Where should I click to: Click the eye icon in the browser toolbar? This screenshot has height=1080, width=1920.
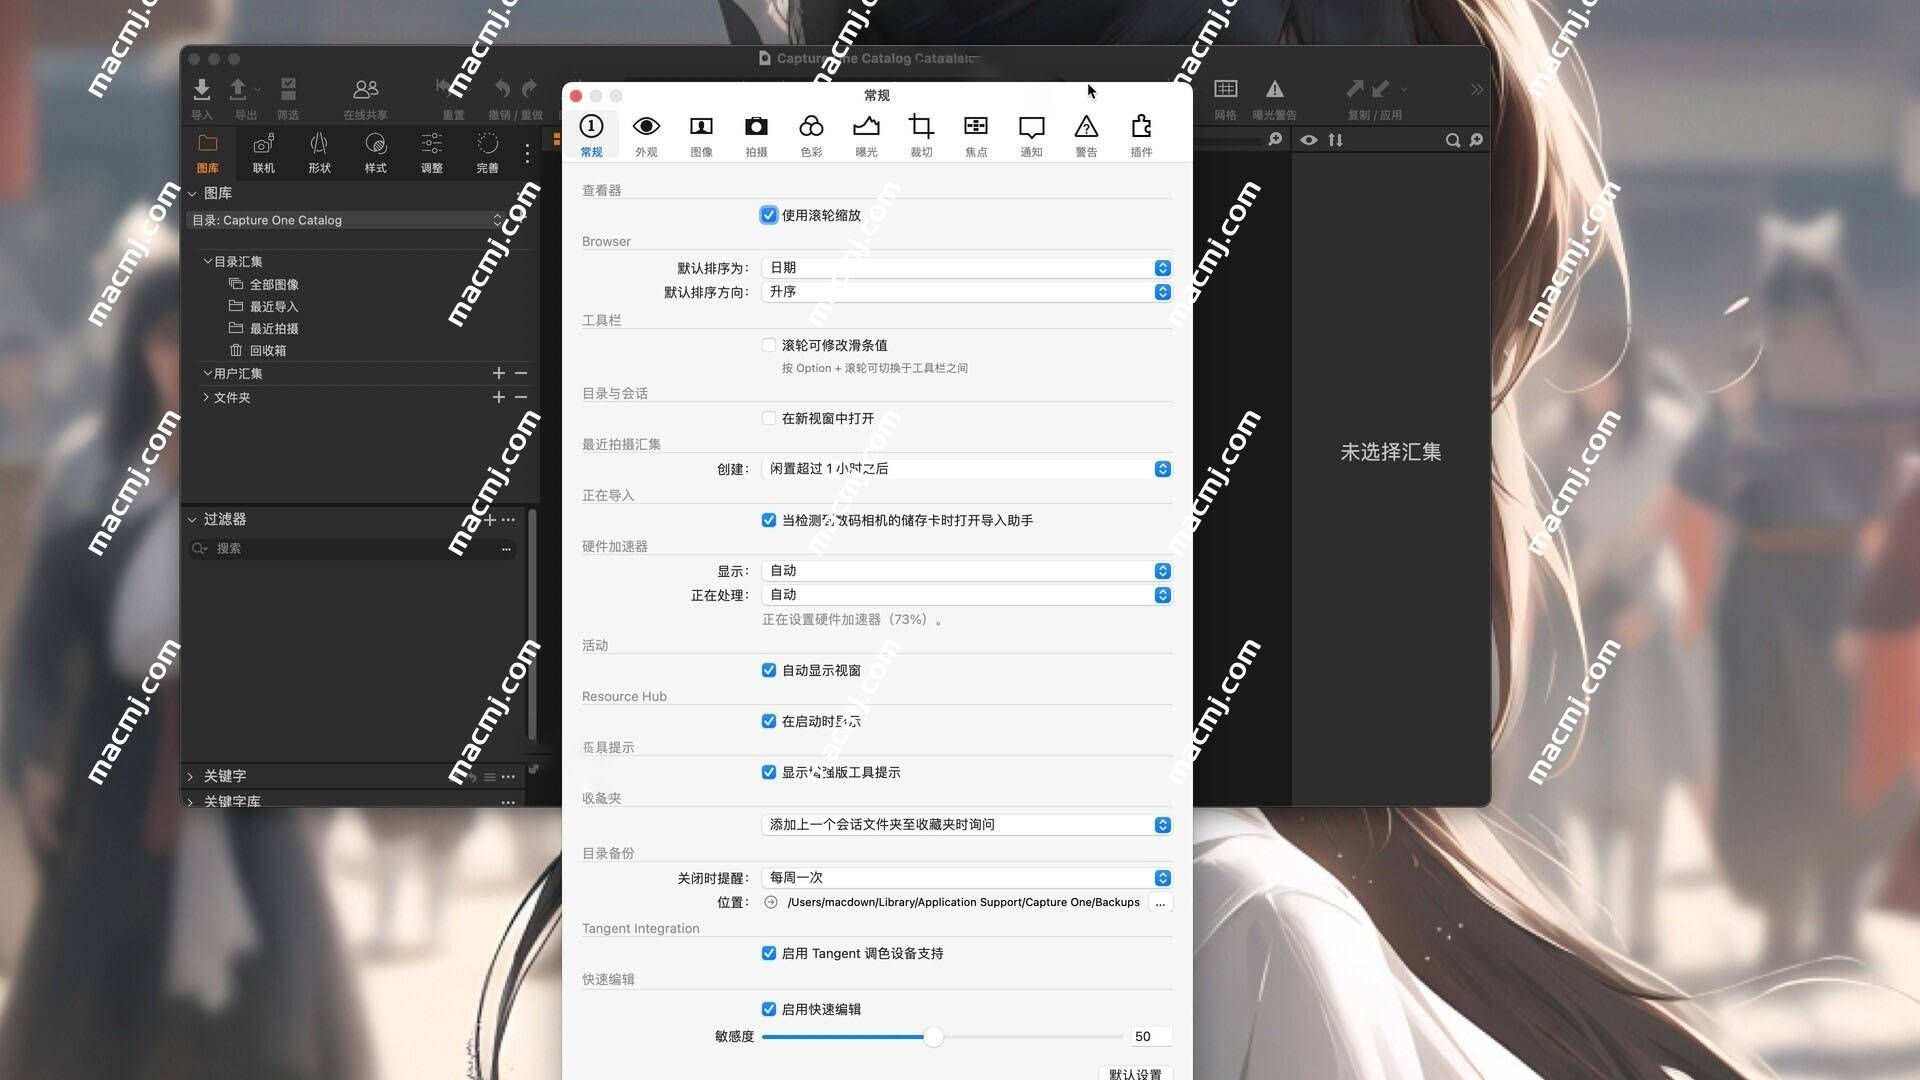click(x=1308, y=140)
